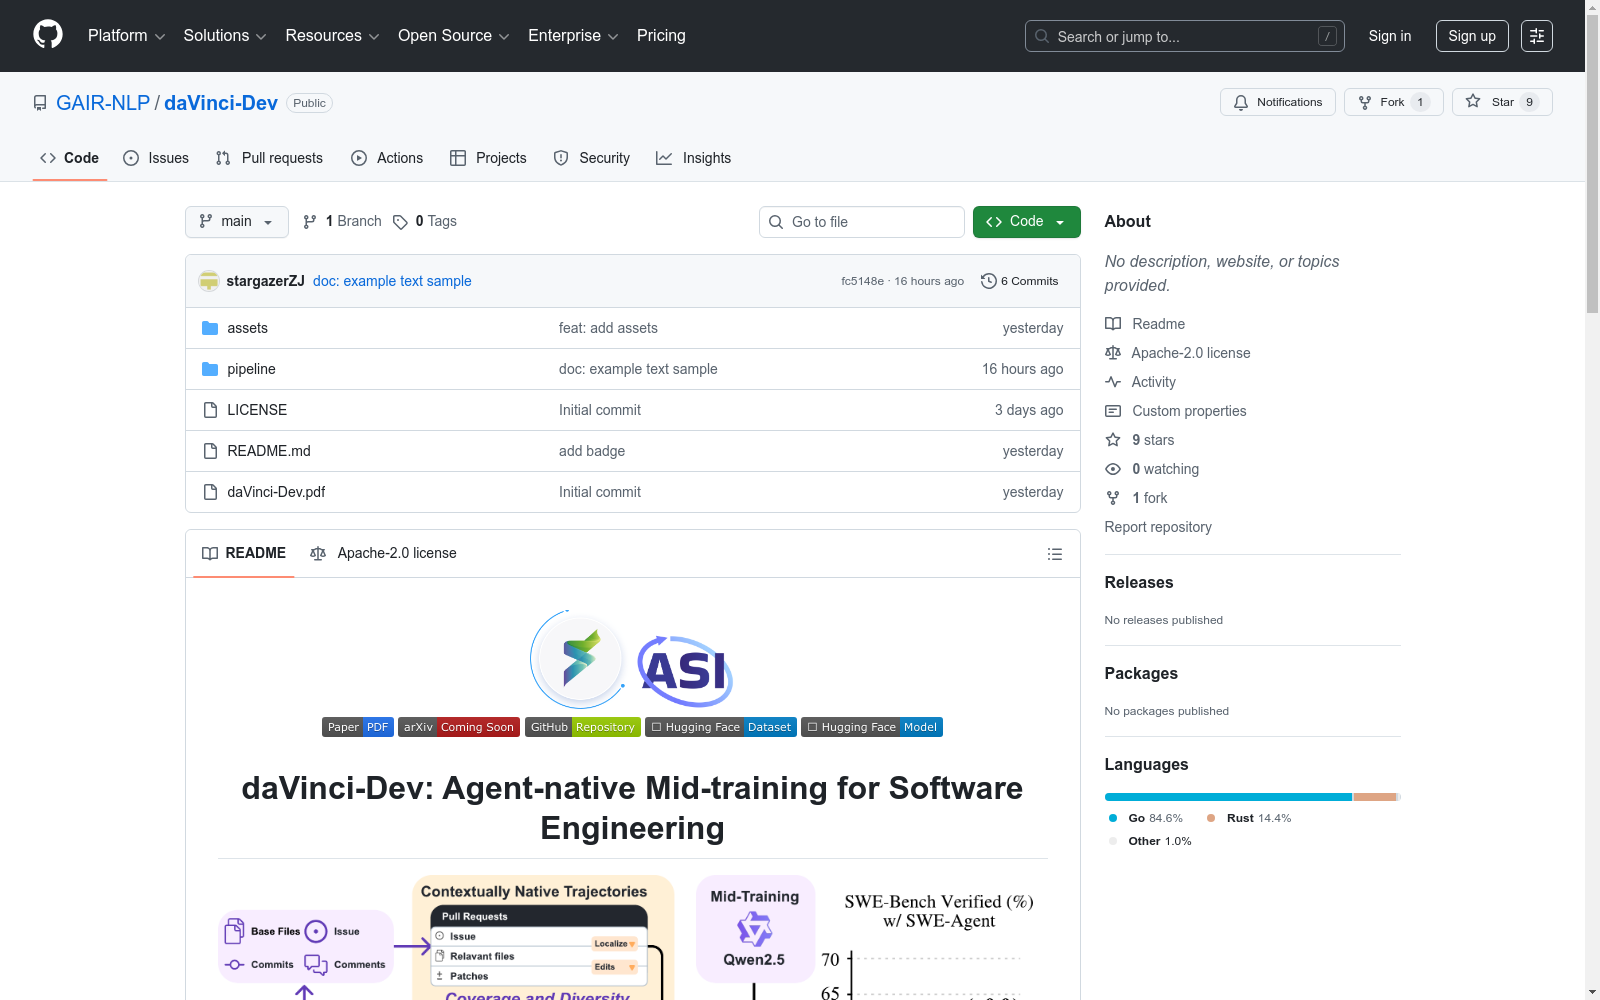Viewport: 1600px width, 1000px height.
Task: Open the daVinci-Dev repository name link
Action: coord(221,103)
